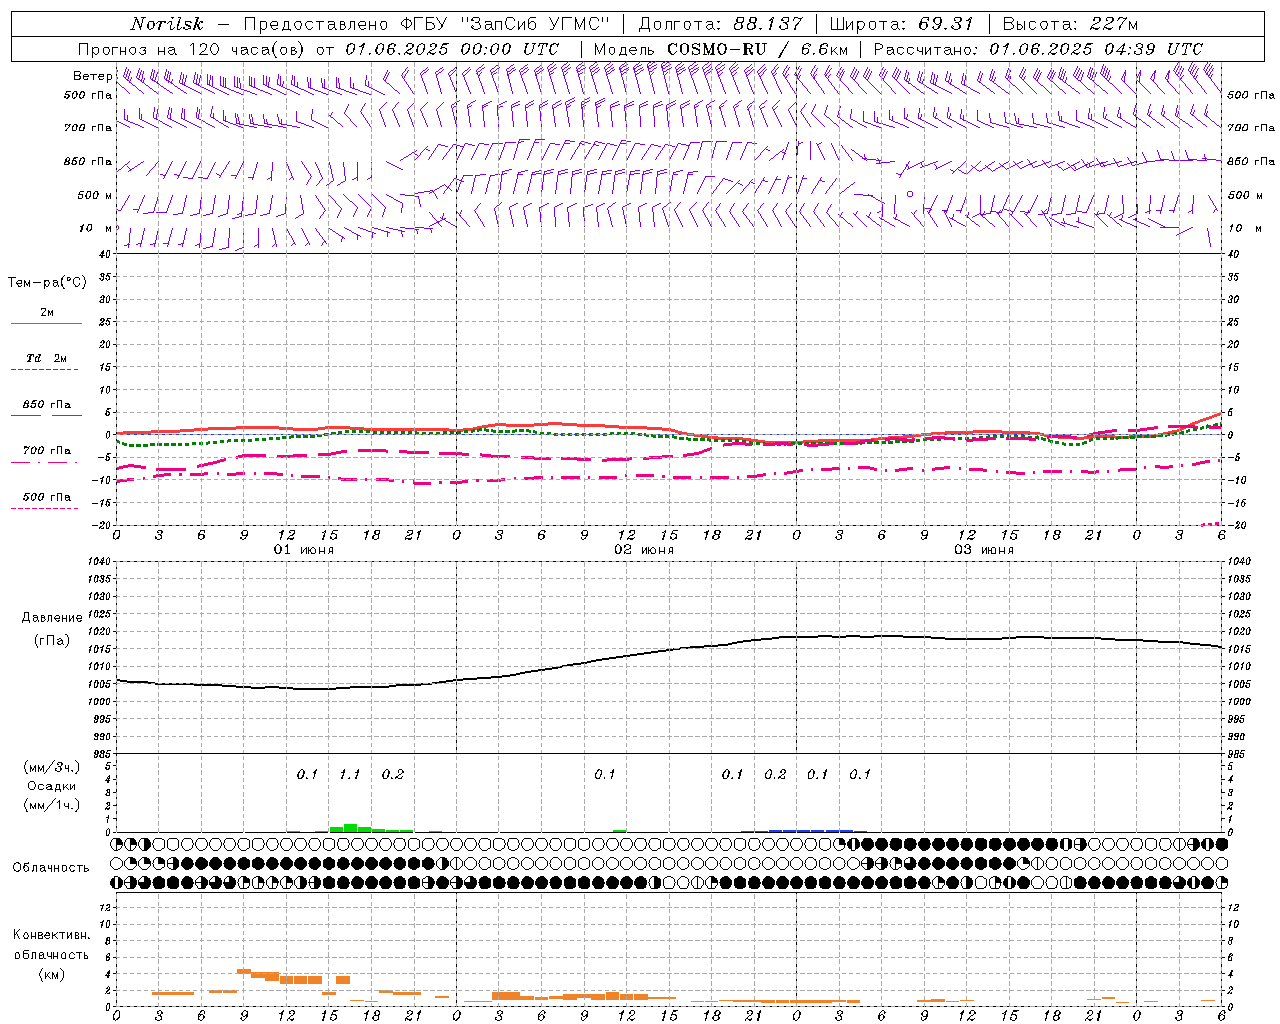The width and height of the screenshot is (1280, 1024).
Task: Click the pink dashed line sample under '700 гПа'
Action: [x=44, y=462]
